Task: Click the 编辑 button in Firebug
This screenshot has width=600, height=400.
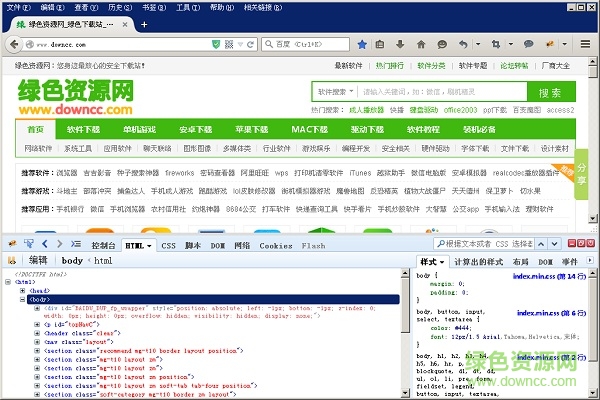Action: pos(38,261)
